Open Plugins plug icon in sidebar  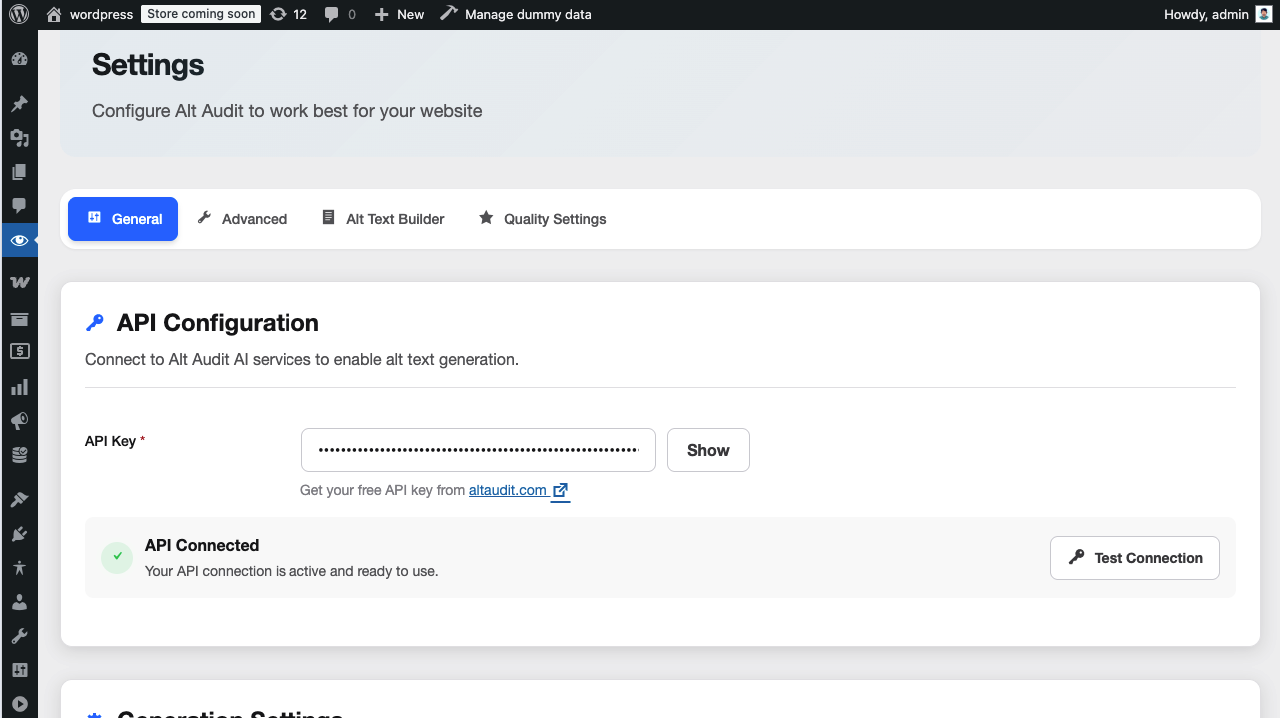tap(19, 533)
